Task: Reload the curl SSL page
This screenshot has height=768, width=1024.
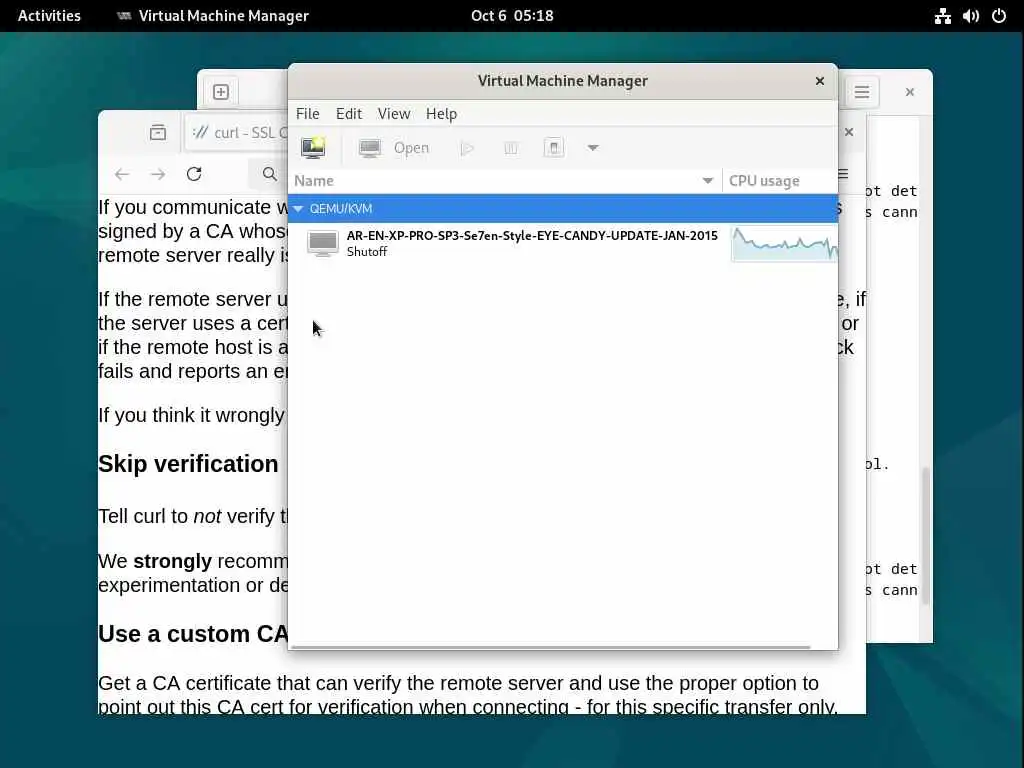Action: coord(194,174)
